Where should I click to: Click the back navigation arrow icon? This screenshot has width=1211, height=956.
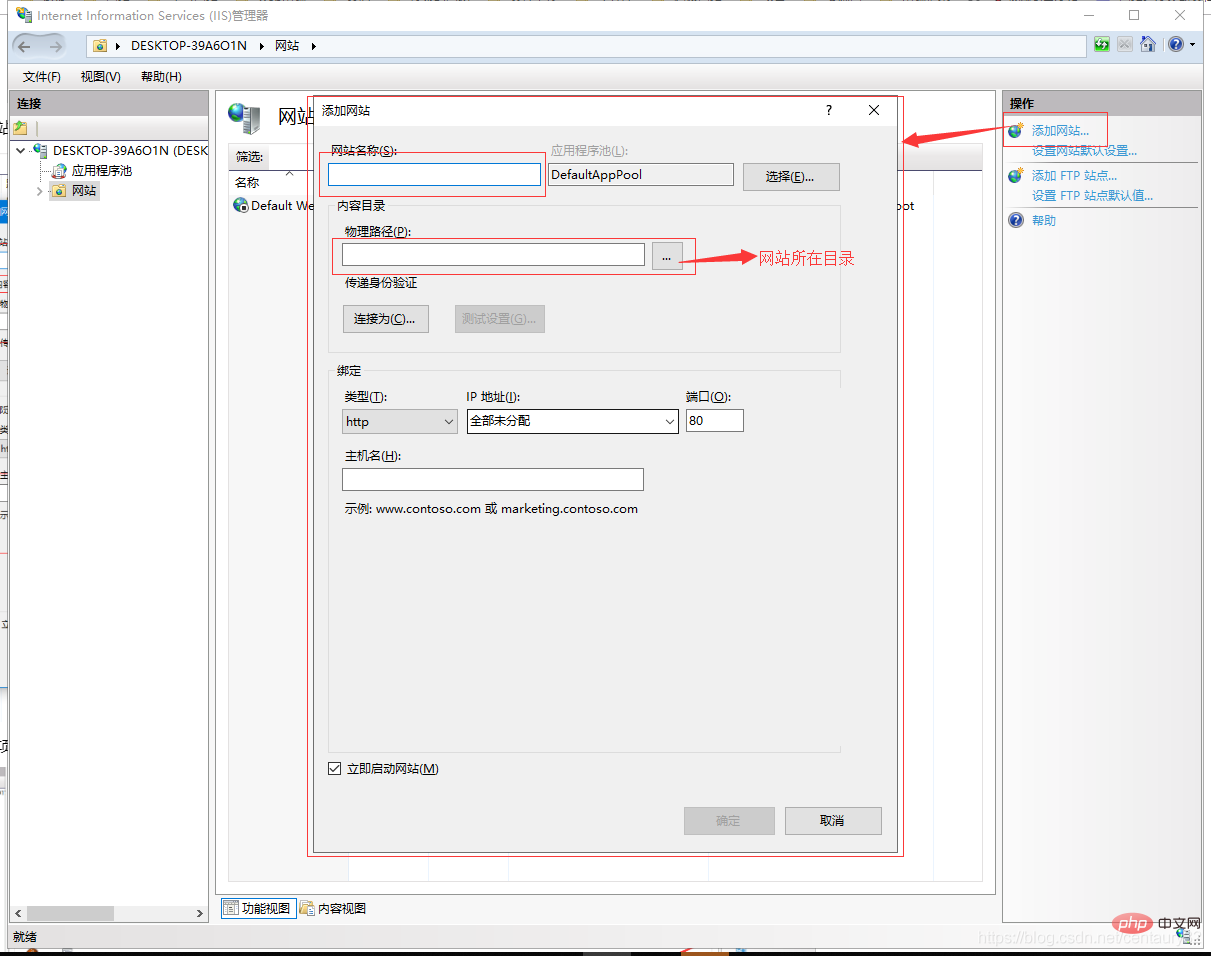tap(25, 46)
